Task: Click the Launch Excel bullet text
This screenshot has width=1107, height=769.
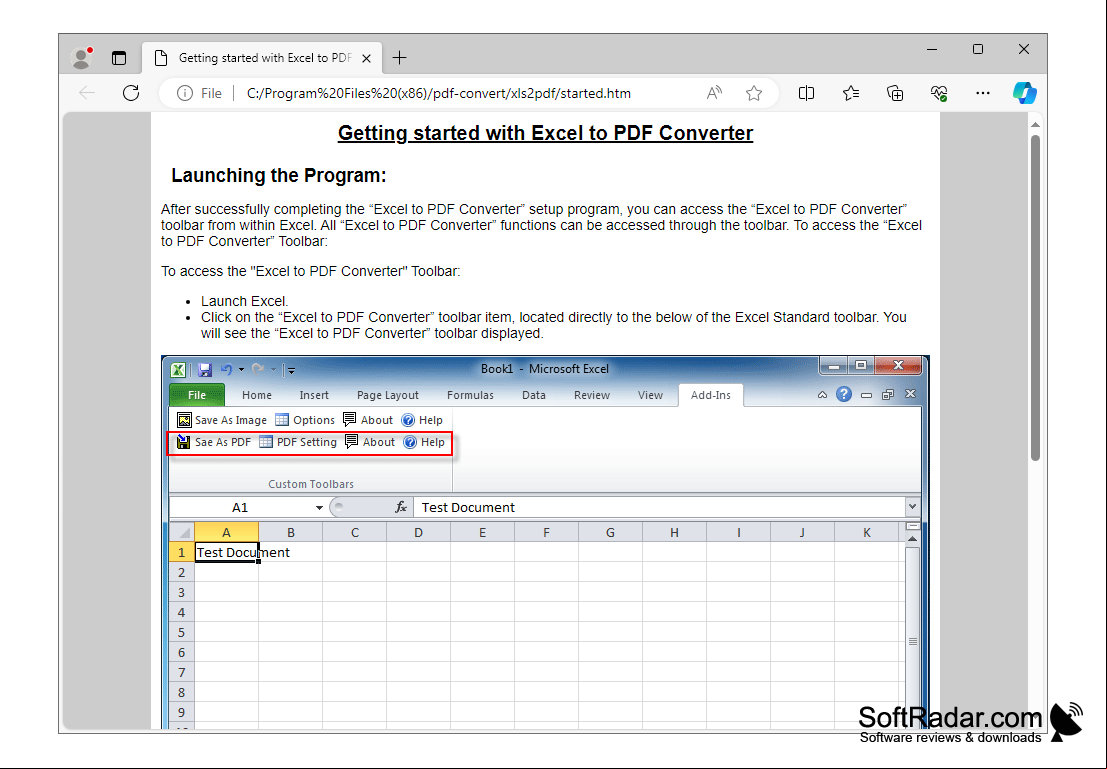Action: click(x=244, y=301)
